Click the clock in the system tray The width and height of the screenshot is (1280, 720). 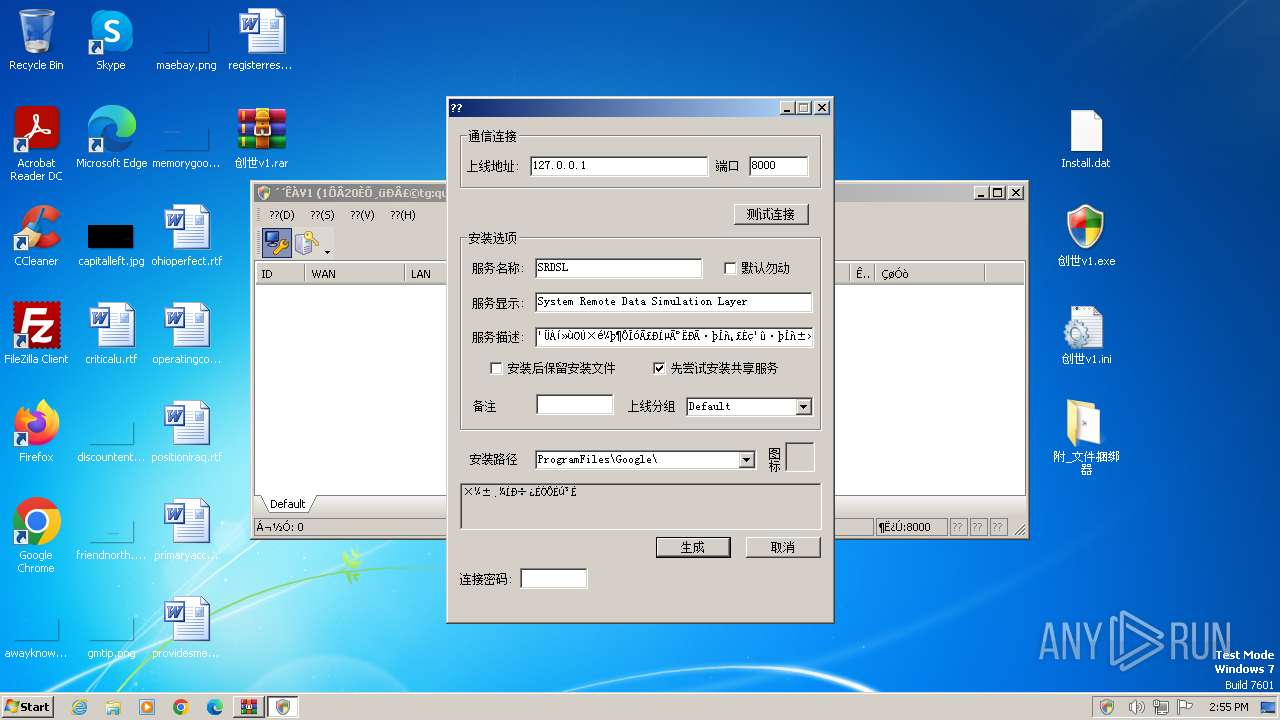(1228, 707)
